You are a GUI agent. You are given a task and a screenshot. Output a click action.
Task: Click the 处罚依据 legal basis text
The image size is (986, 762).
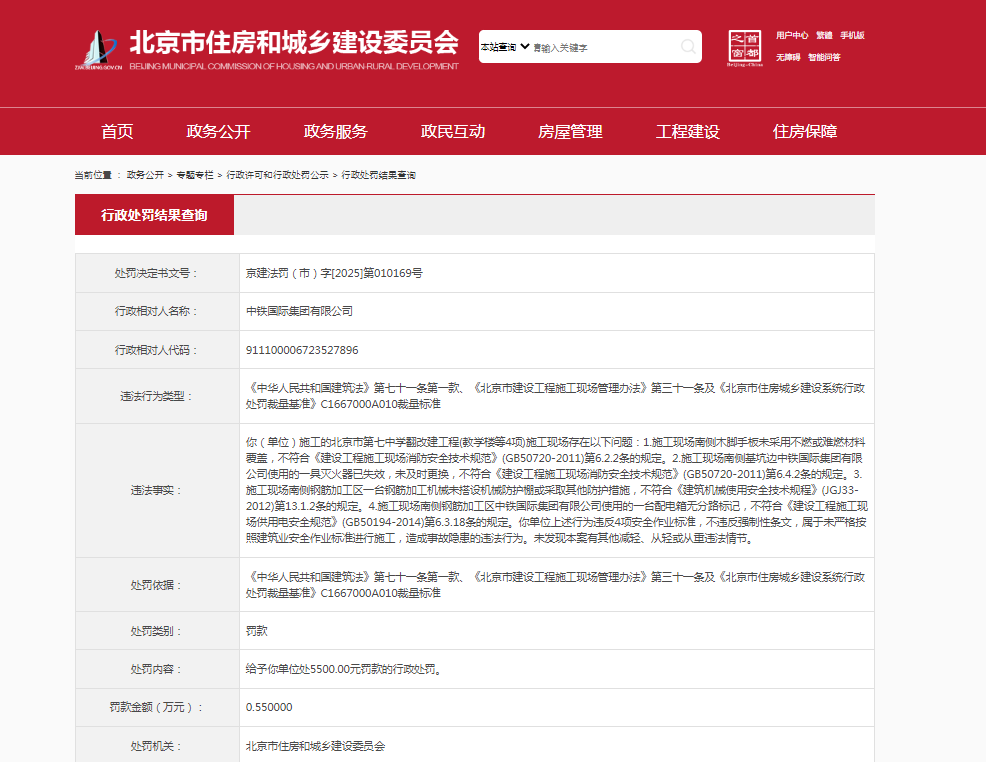555,585
